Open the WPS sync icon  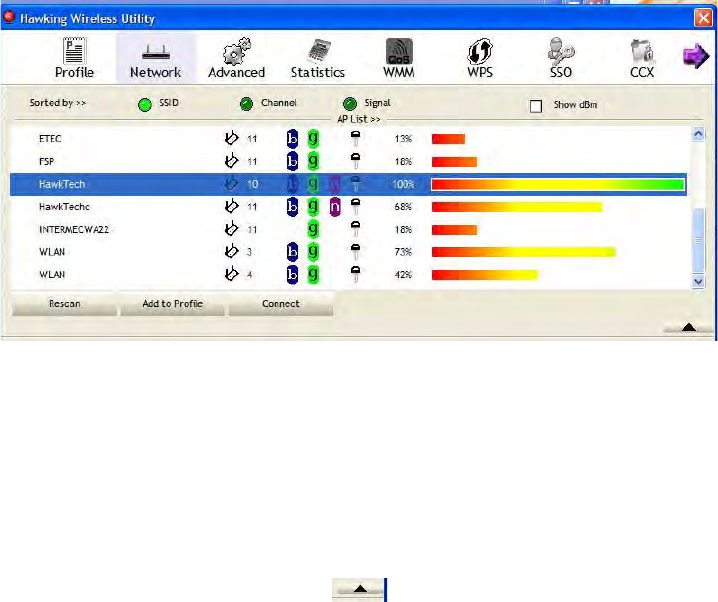(480, 51)
